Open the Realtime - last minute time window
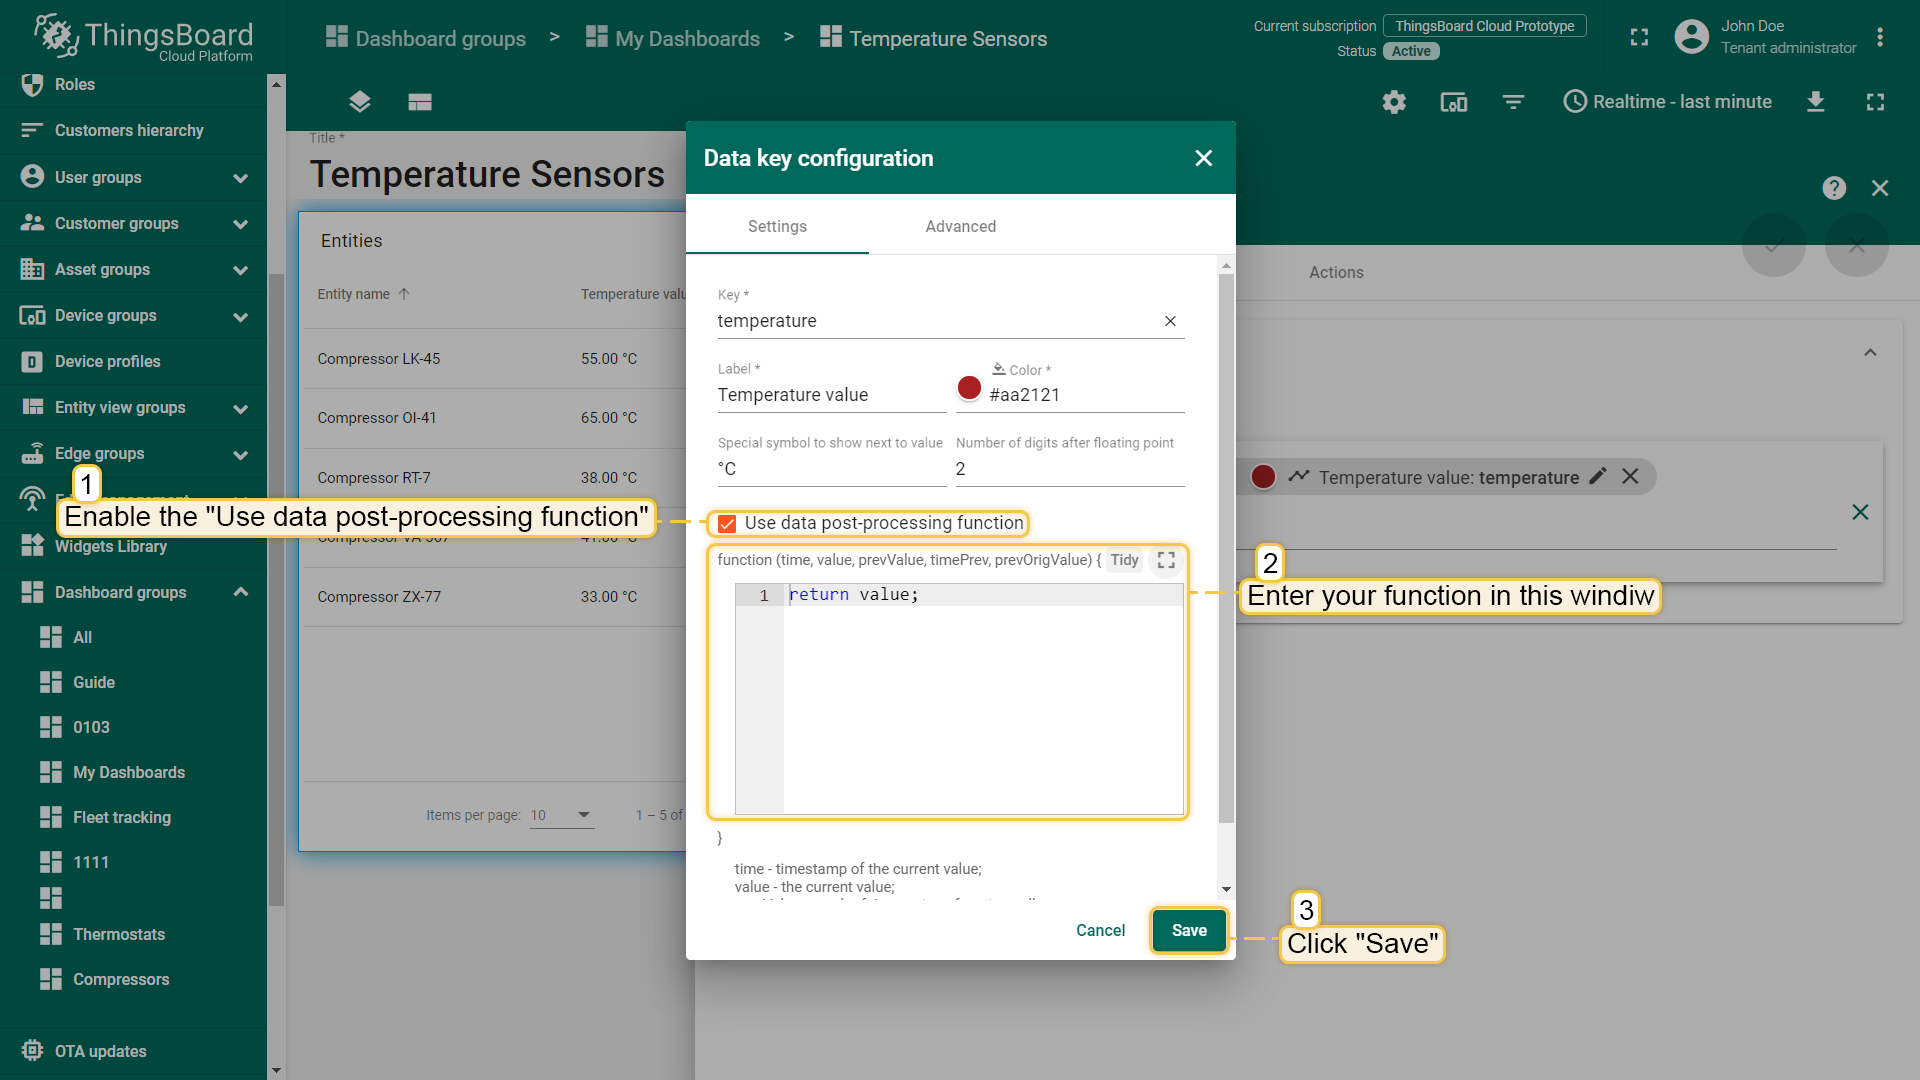This screenshot has width=1920, height=1080. (1667, 102)
